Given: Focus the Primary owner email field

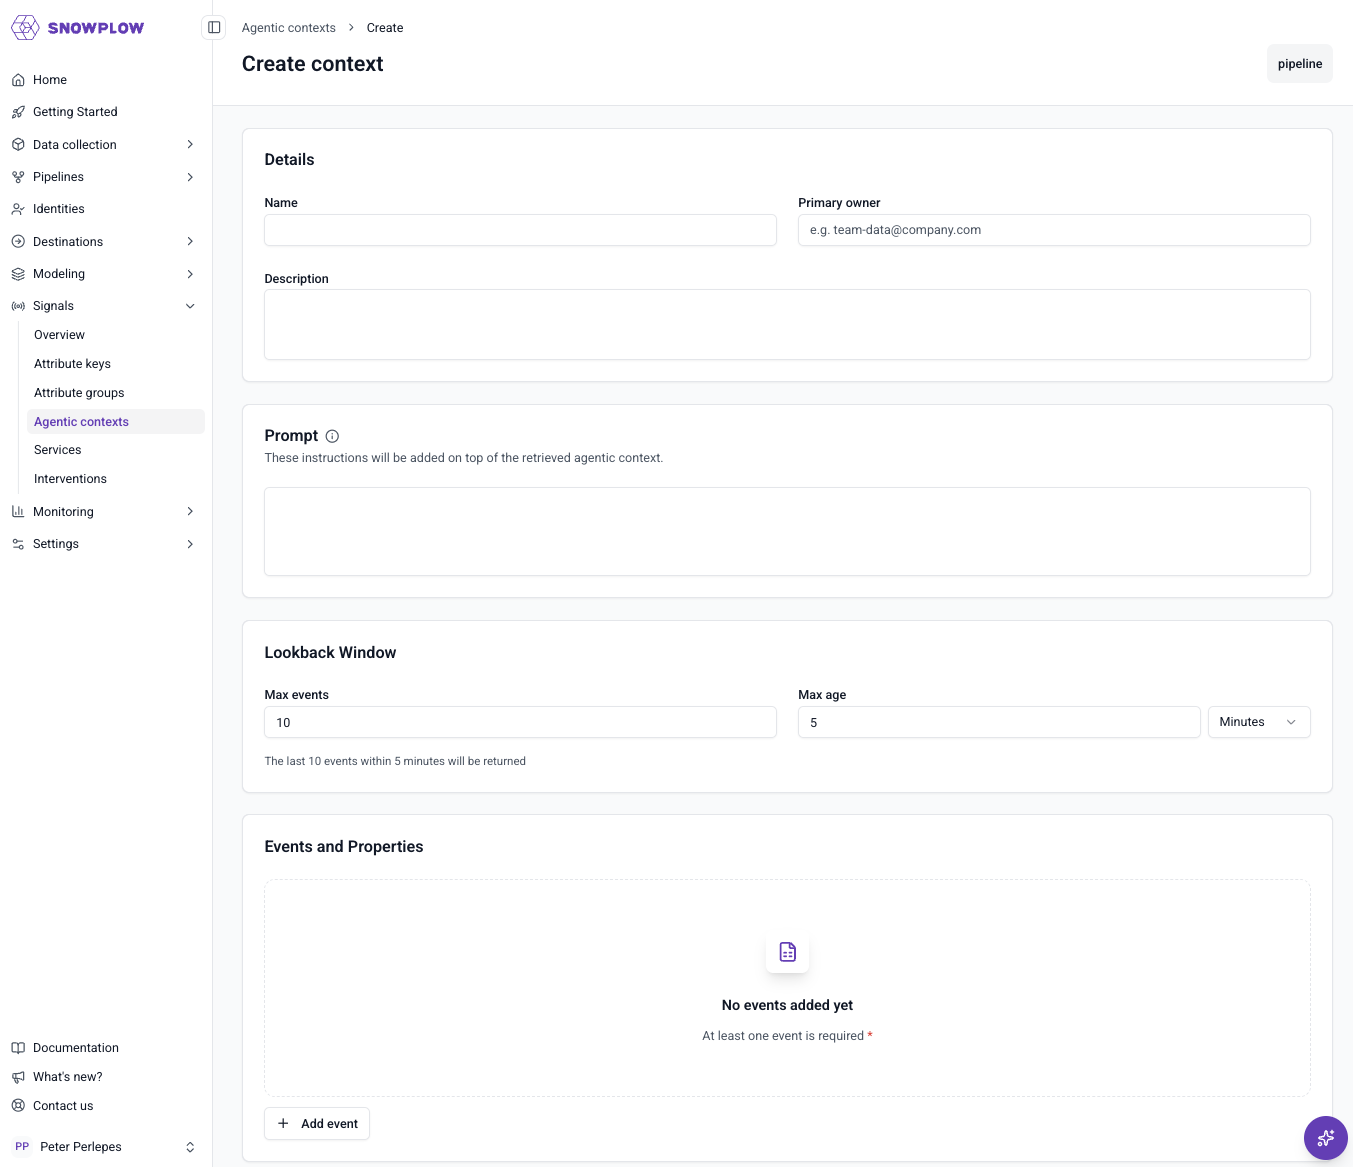Looking at the screenshot, I should click(1054, 230).
